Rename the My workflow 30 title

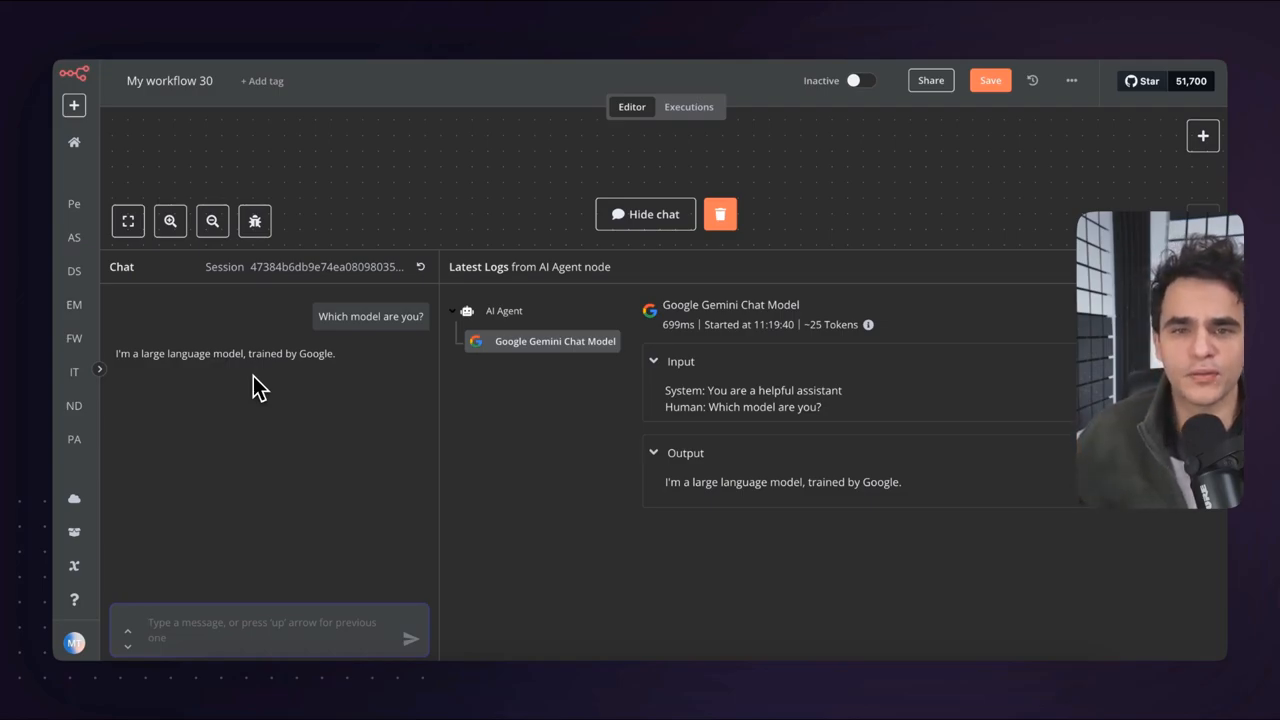(x=169, y=81)
